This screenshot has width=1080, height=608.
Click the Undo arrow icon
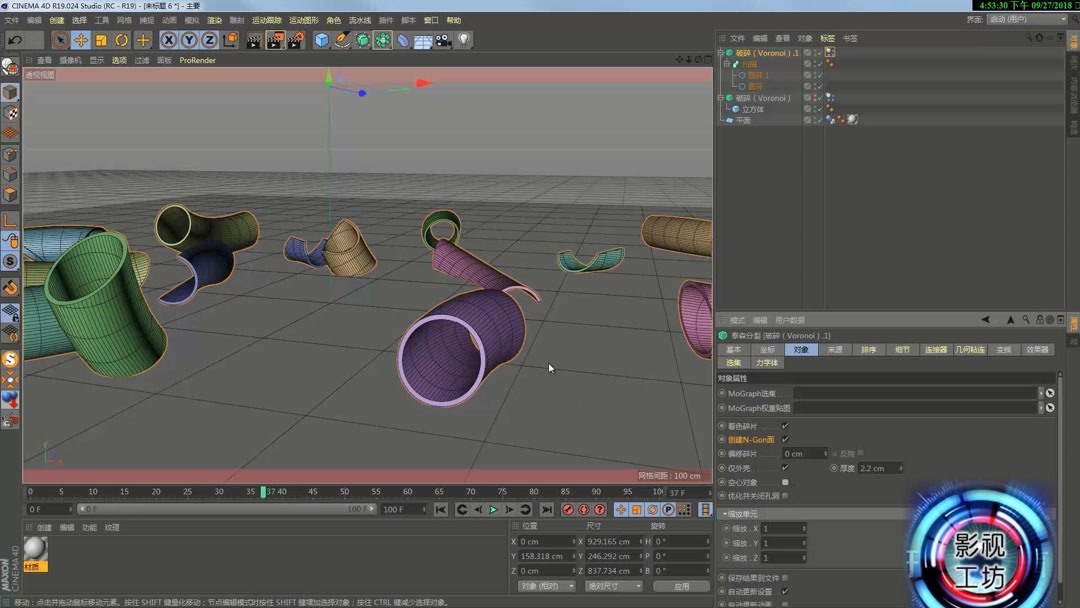point(15,39)
